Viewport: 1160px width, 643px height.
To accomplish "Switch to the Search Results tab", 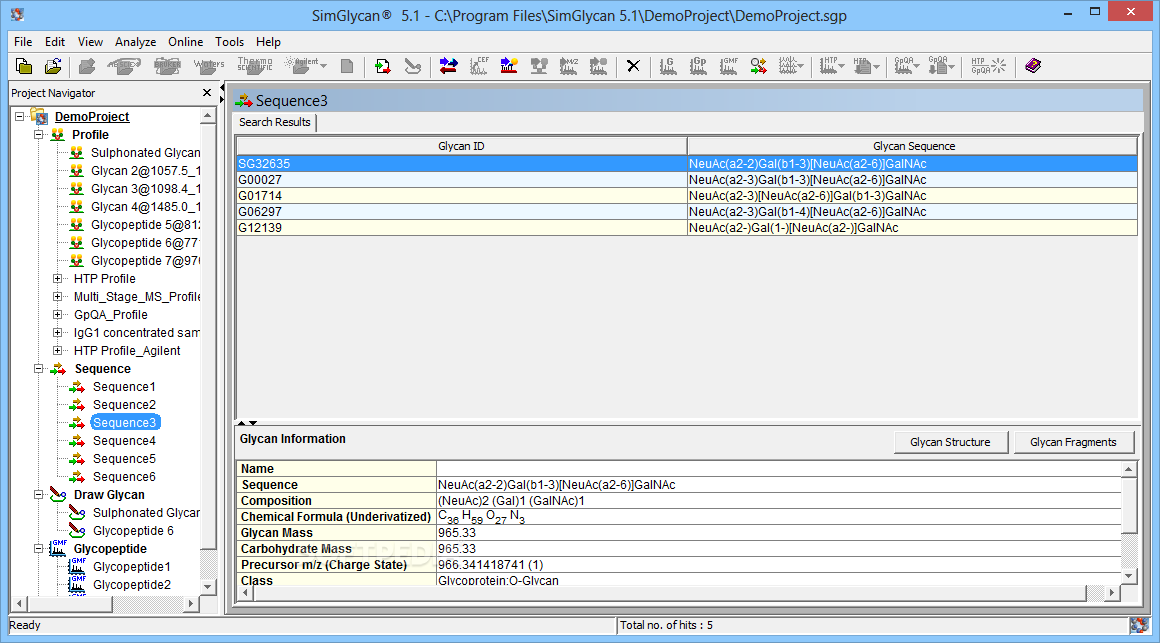I will (274, 122).
